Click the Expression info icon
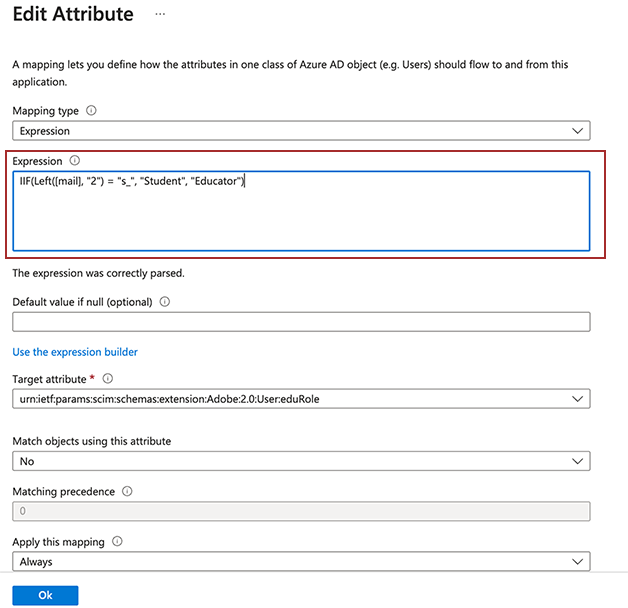The height and width of the screenshot is (608, 628). pos(75,160)
